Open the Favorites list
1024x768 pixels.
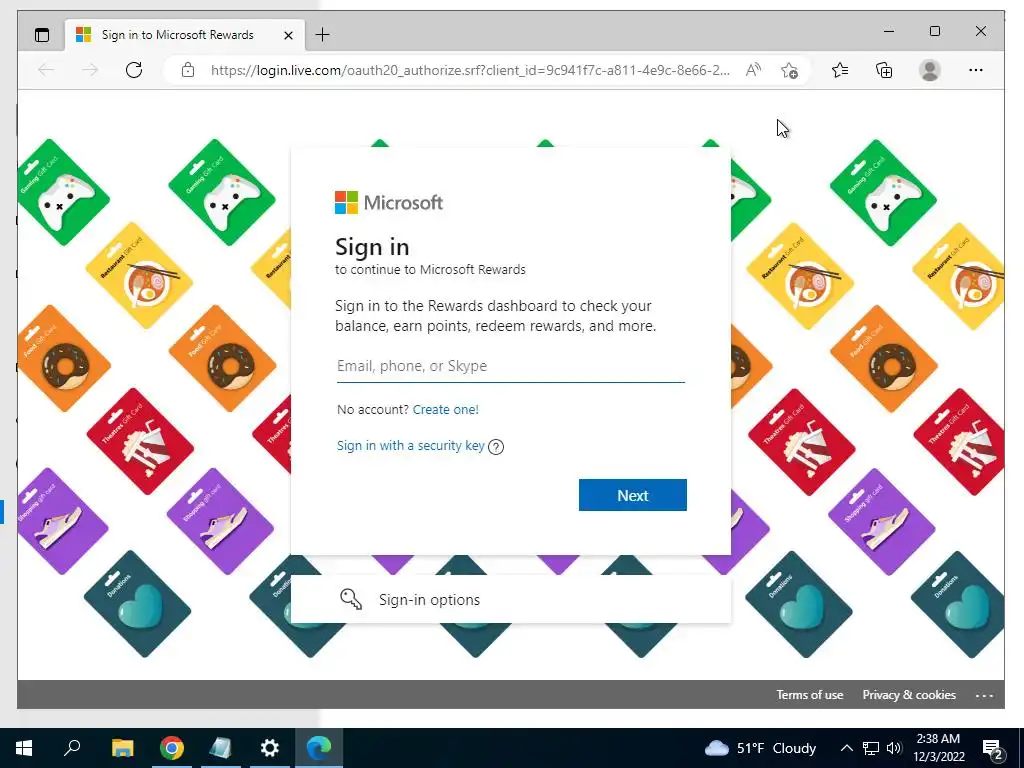[x=840, y=70]
